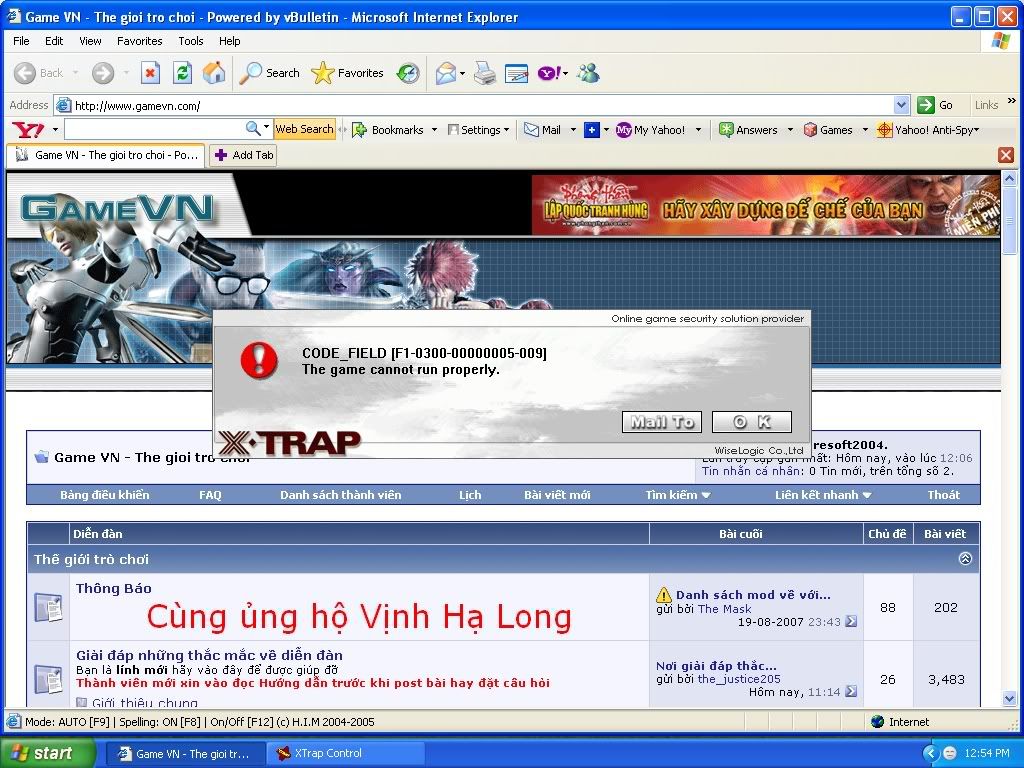Switch to Game VN taskbar item

click(186, 754)
